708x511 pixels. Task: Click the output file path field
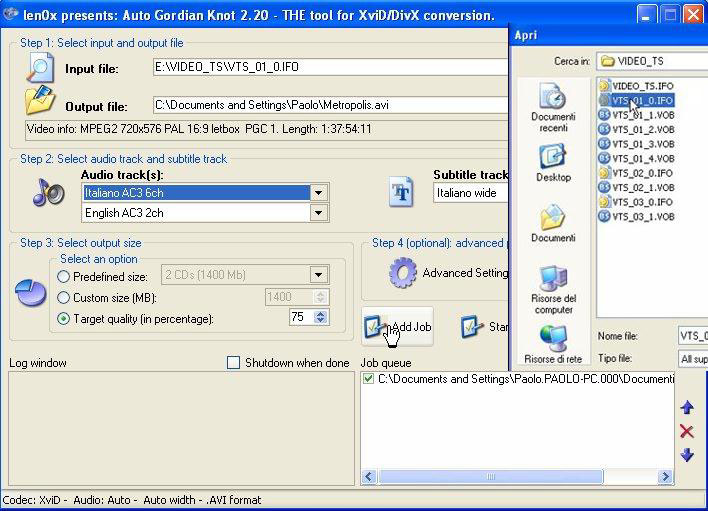point(330,104)
